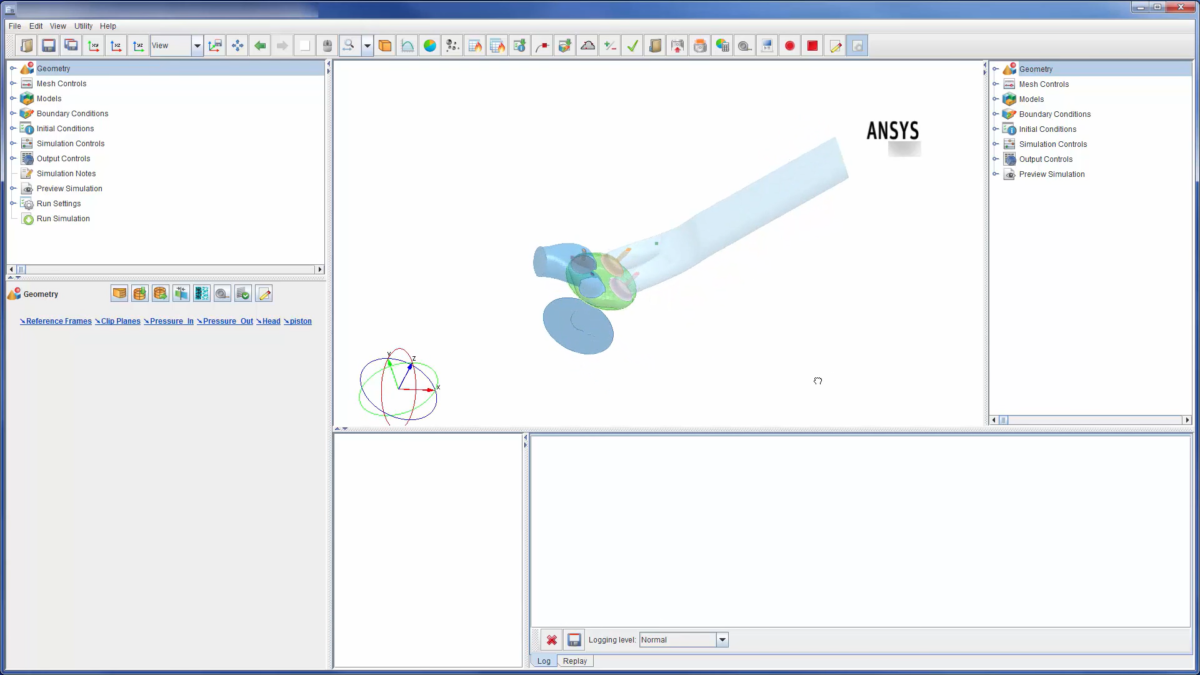Click the orange box icon in Geometry panel
Screen dimensions: 1200x675
tap(119, 293)
